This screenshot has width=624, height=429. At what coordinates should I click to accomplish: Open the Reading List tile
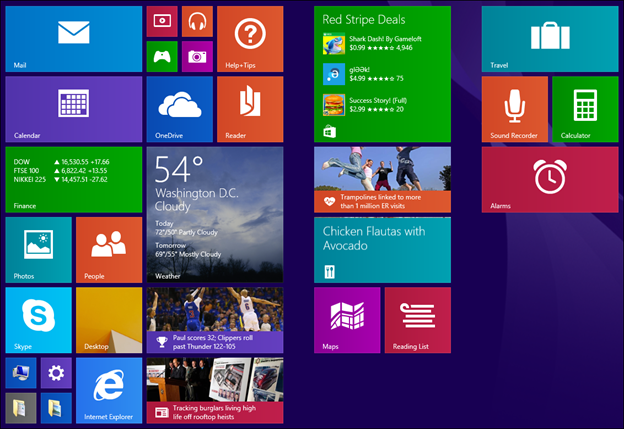point(418,320)
